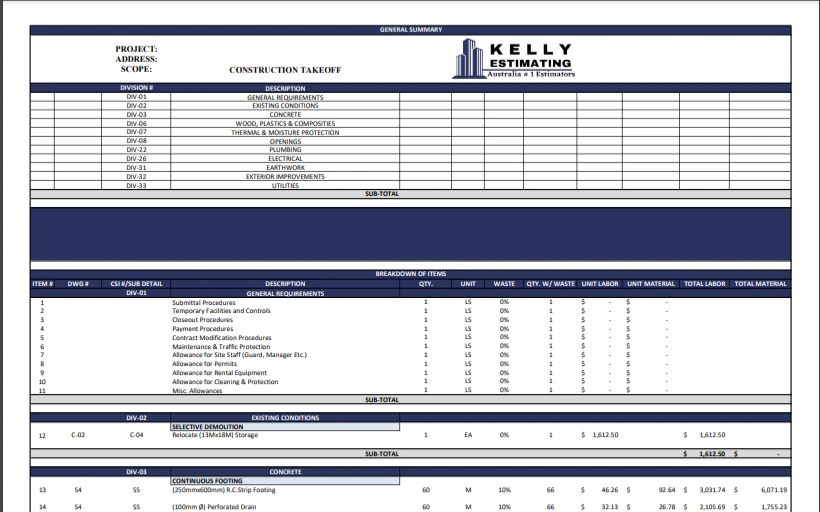Click the Kelly Estimating logo
Image resolution: width=820 pixels, height=512 pixels.
click(x=514, y=59)
